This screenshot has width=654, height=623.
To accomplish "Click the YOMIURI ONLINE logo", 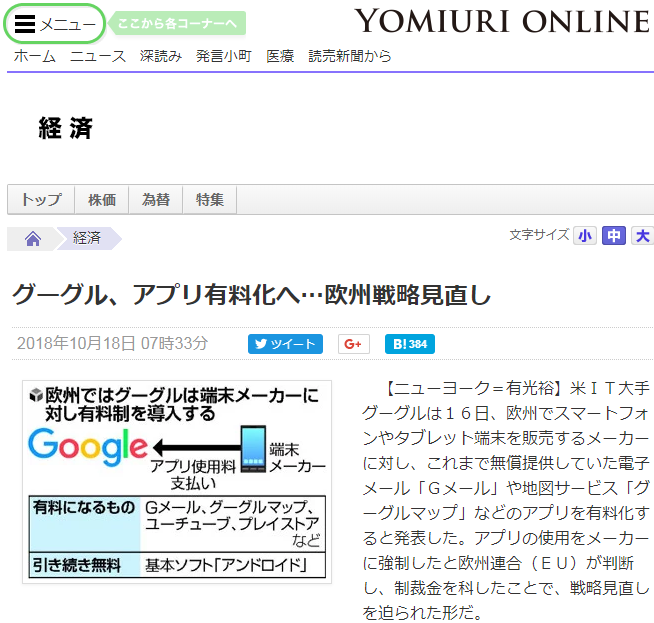I will click(503, 21).
